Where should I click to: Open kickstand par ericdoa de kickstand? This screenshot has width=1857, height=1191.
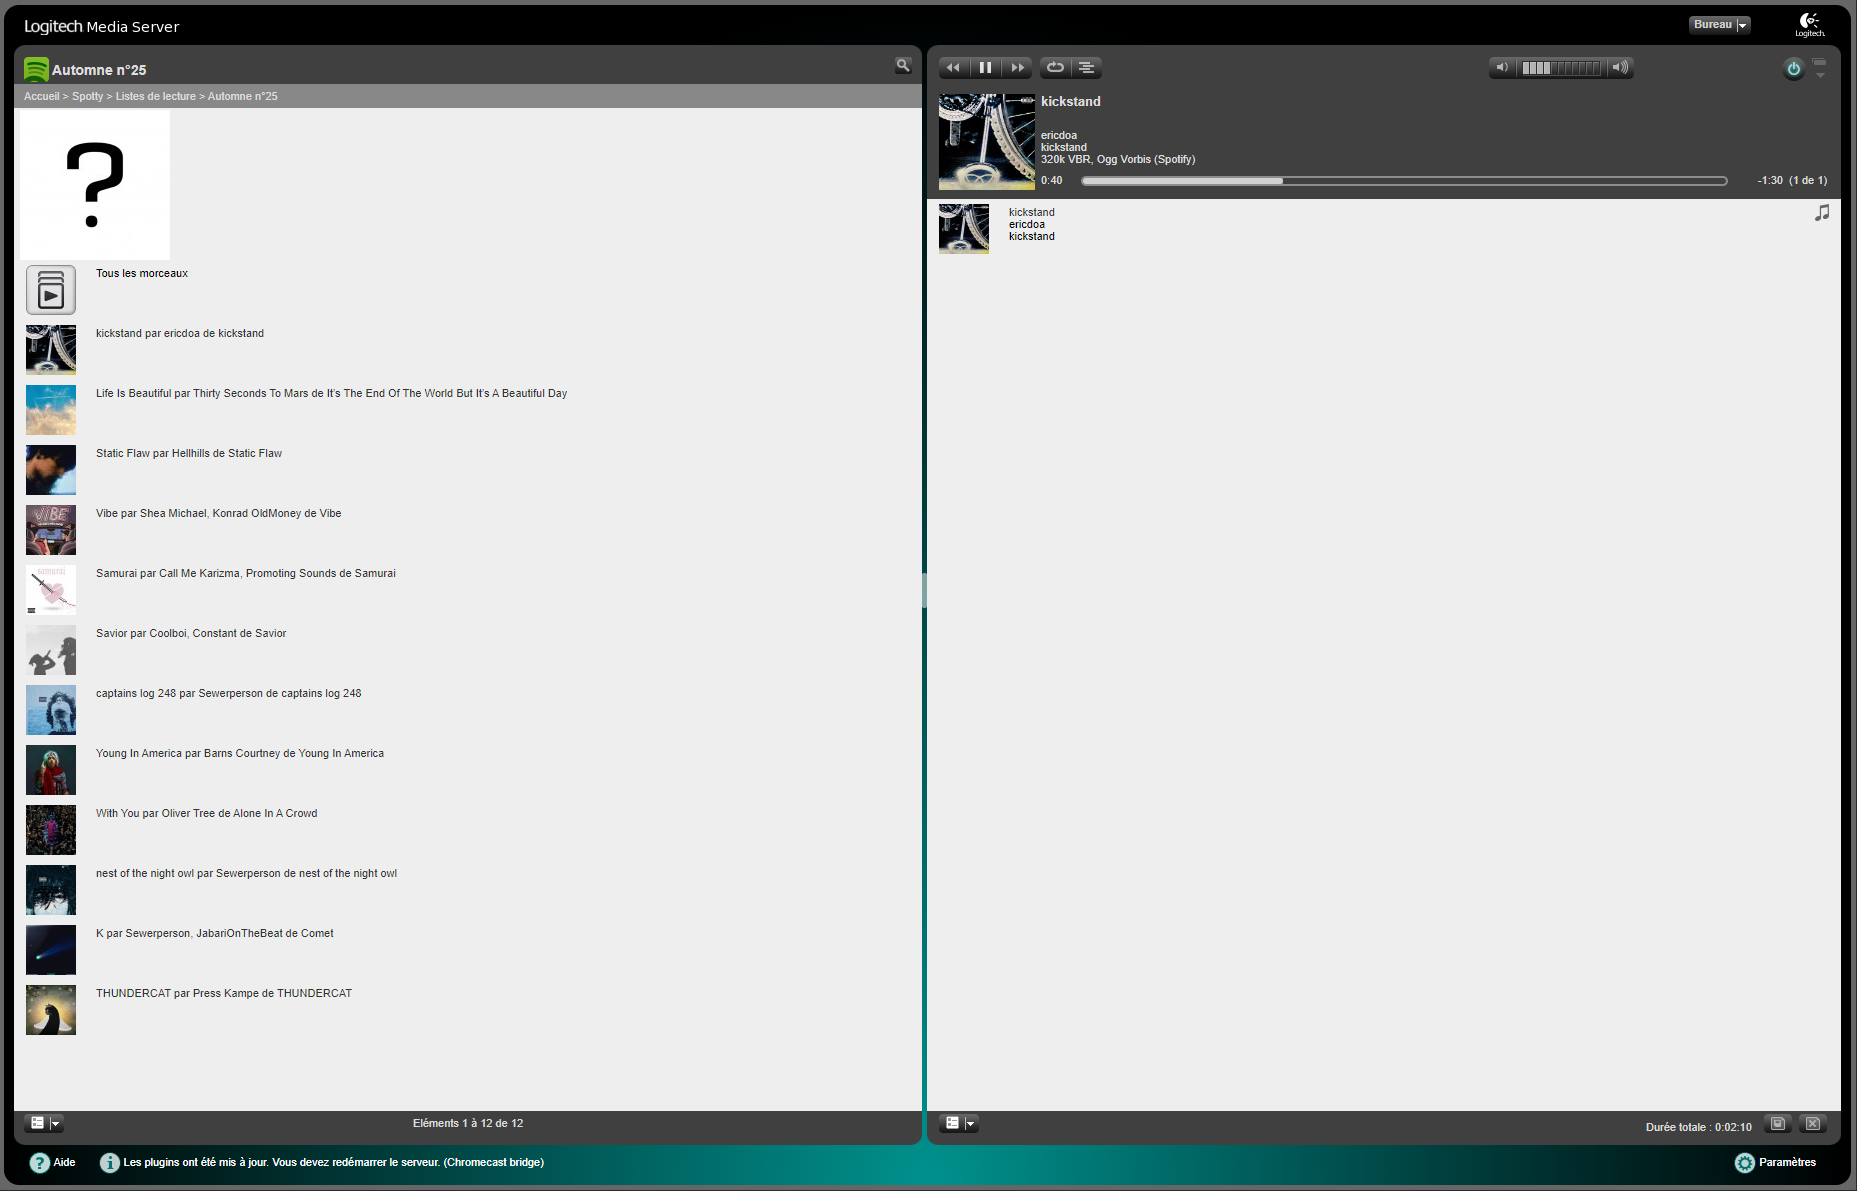pos(180,333)
